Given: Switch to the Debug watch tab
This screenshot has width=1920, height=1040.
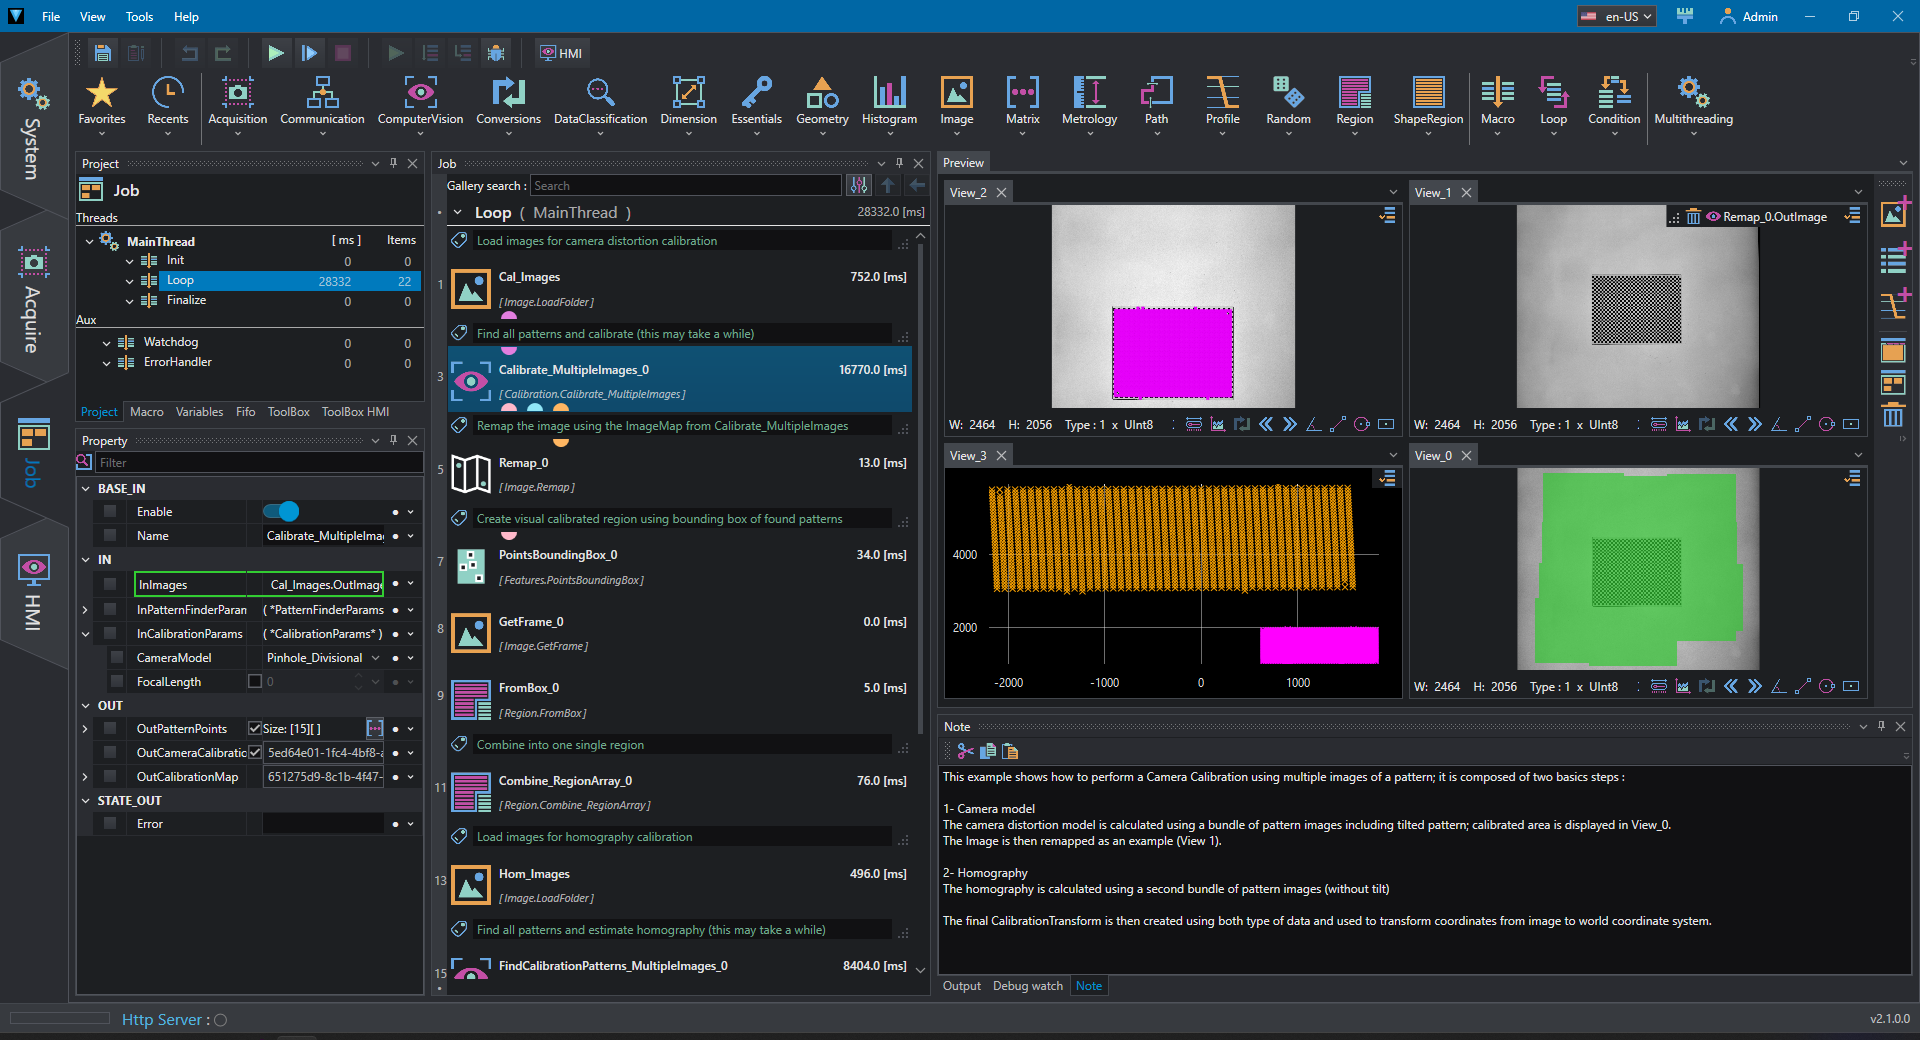Looking at the screenshot, I should click(x=1027, y=986).
